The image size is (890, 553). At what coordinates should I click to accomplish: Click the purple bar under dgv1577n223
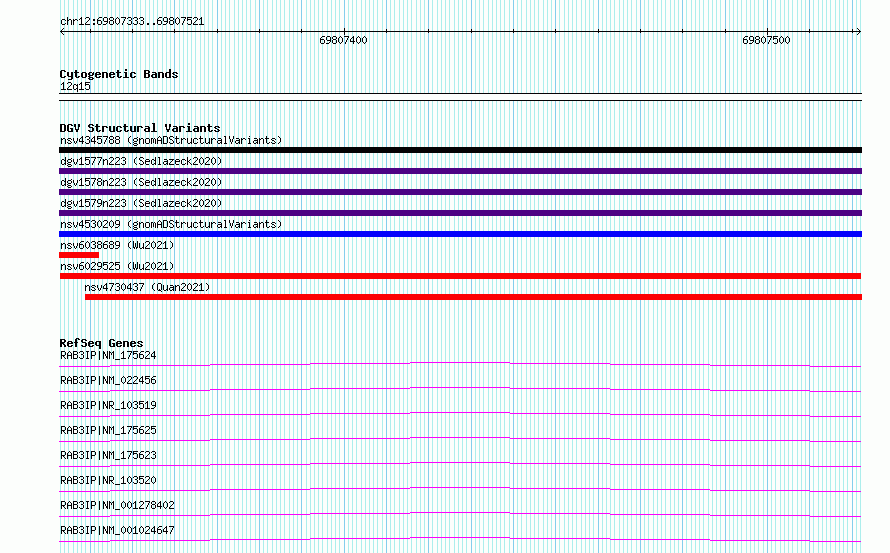coord(460,171)
